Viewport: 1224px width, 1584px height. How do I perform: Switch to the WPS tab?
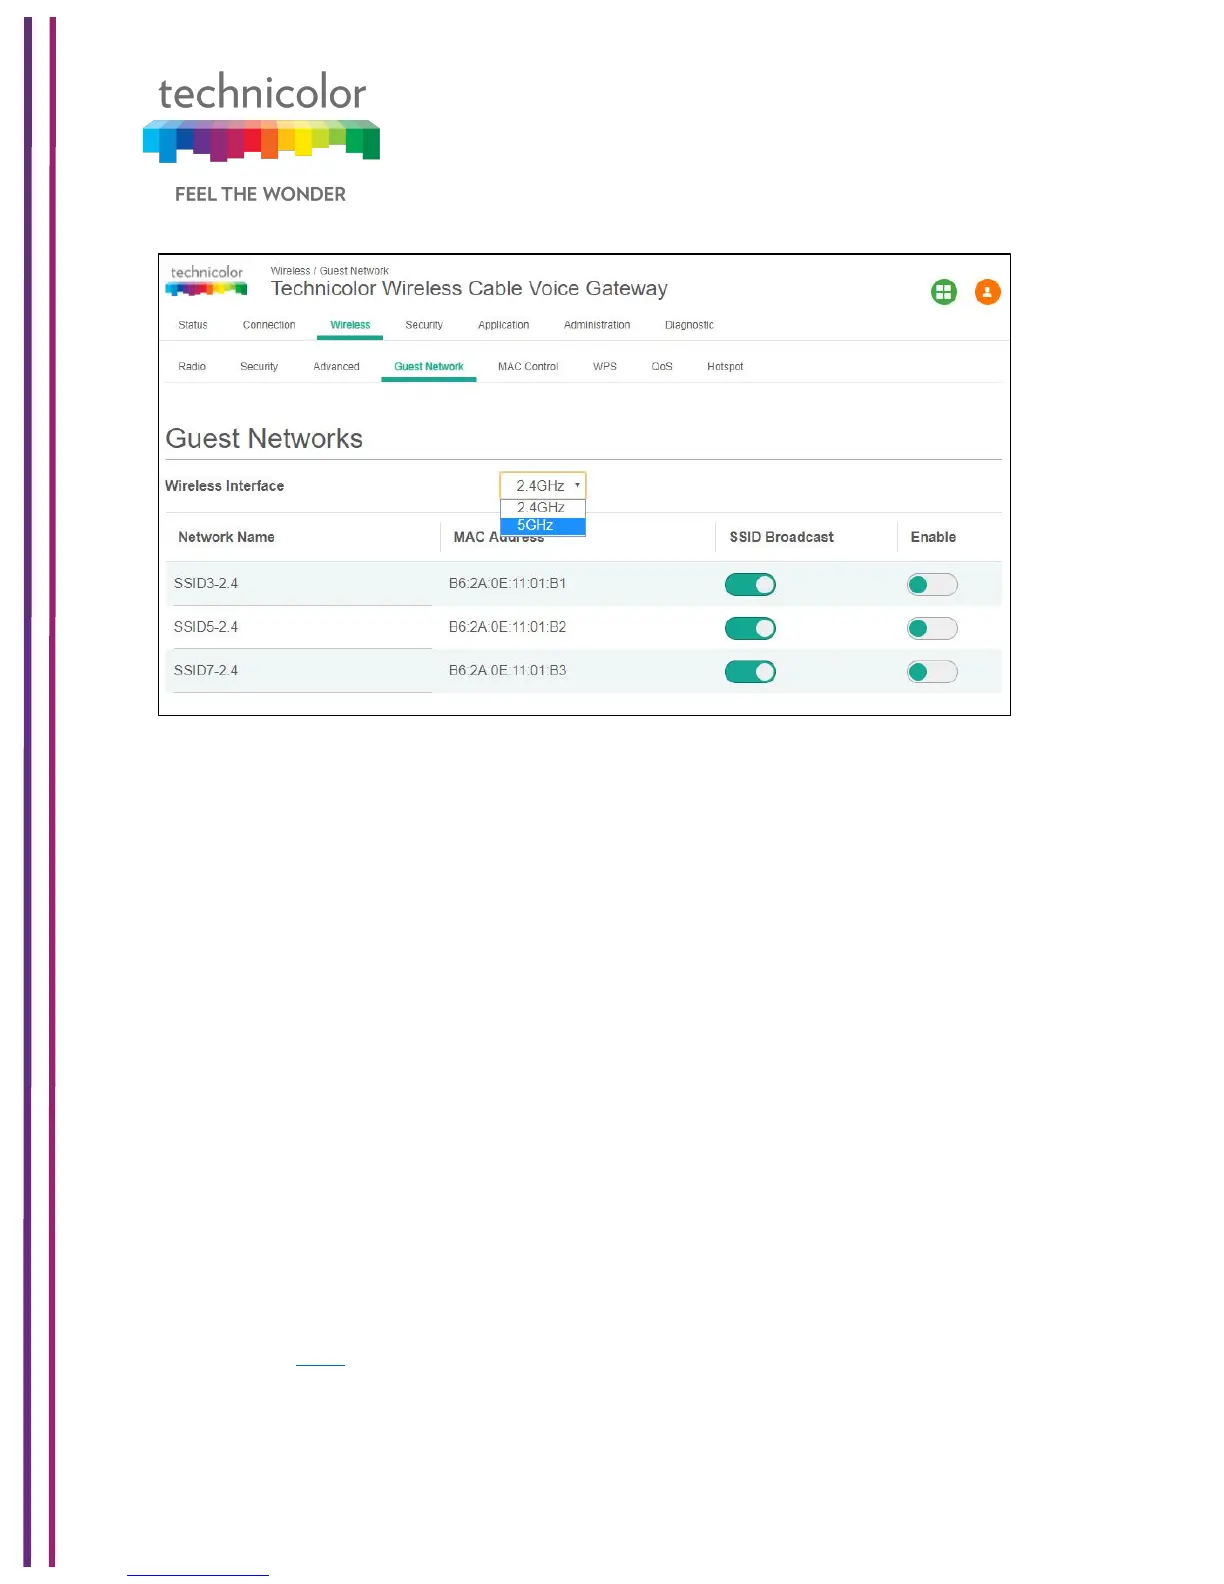coord(605,367)
